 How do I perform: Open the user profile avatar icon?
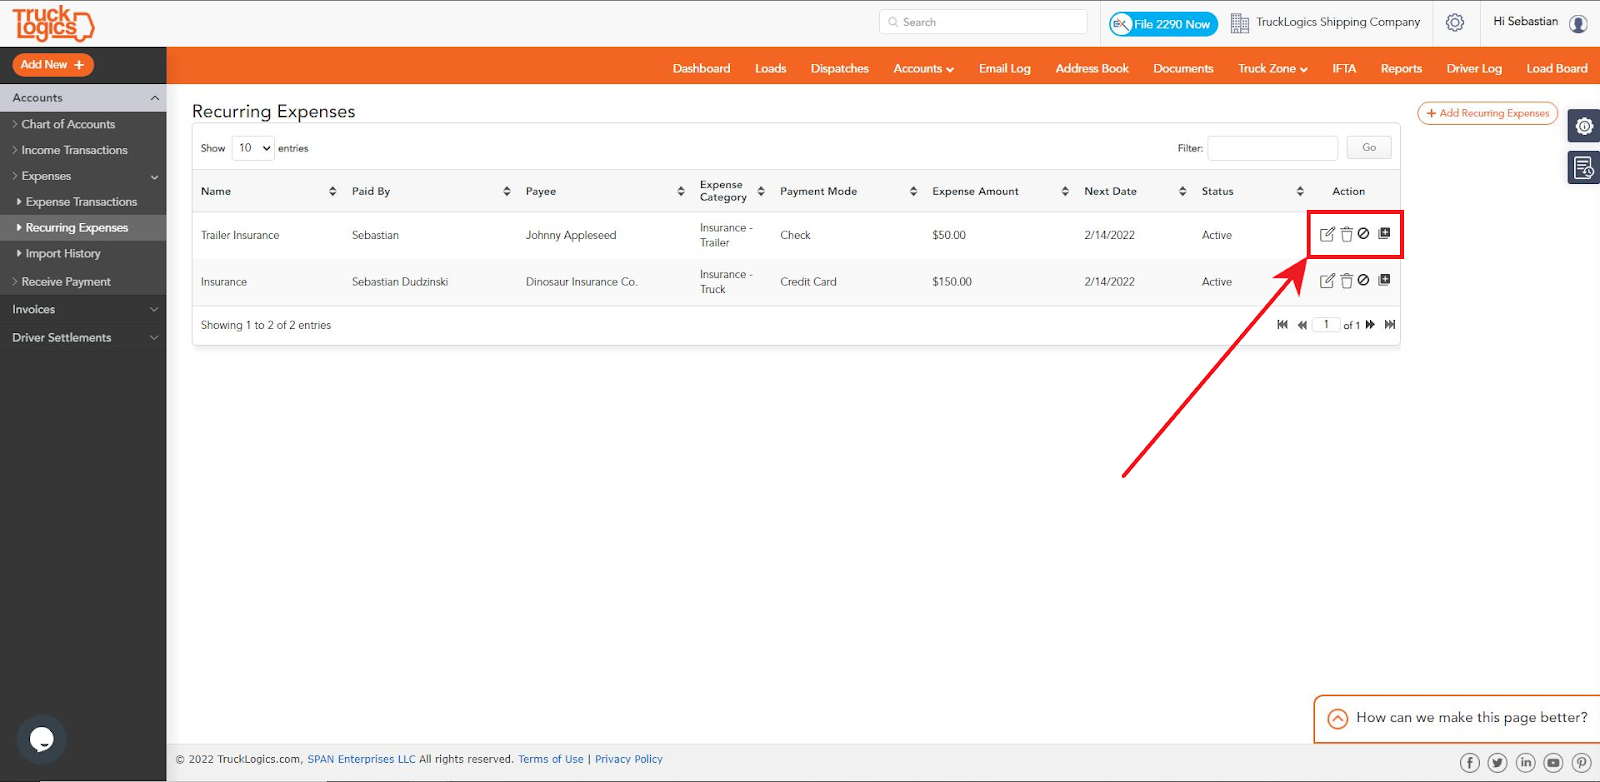1578,23
